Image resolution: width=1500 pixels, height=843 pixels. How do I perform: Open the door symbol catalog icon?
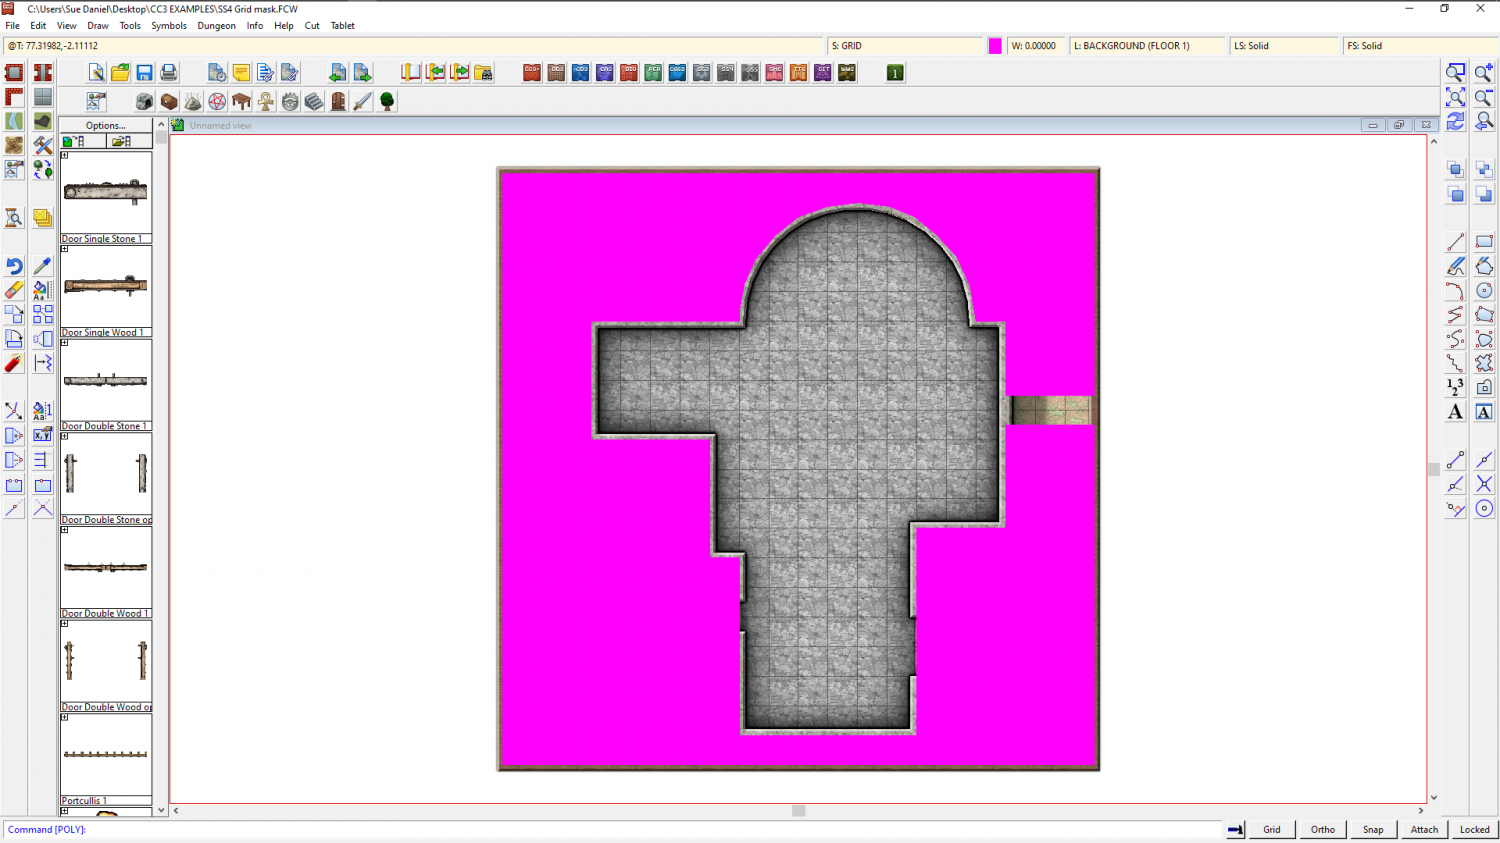tap(338, 101)
